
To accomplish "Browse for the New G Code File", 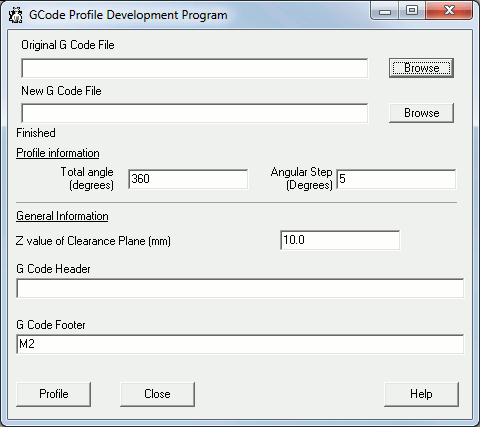I will 421,113.
